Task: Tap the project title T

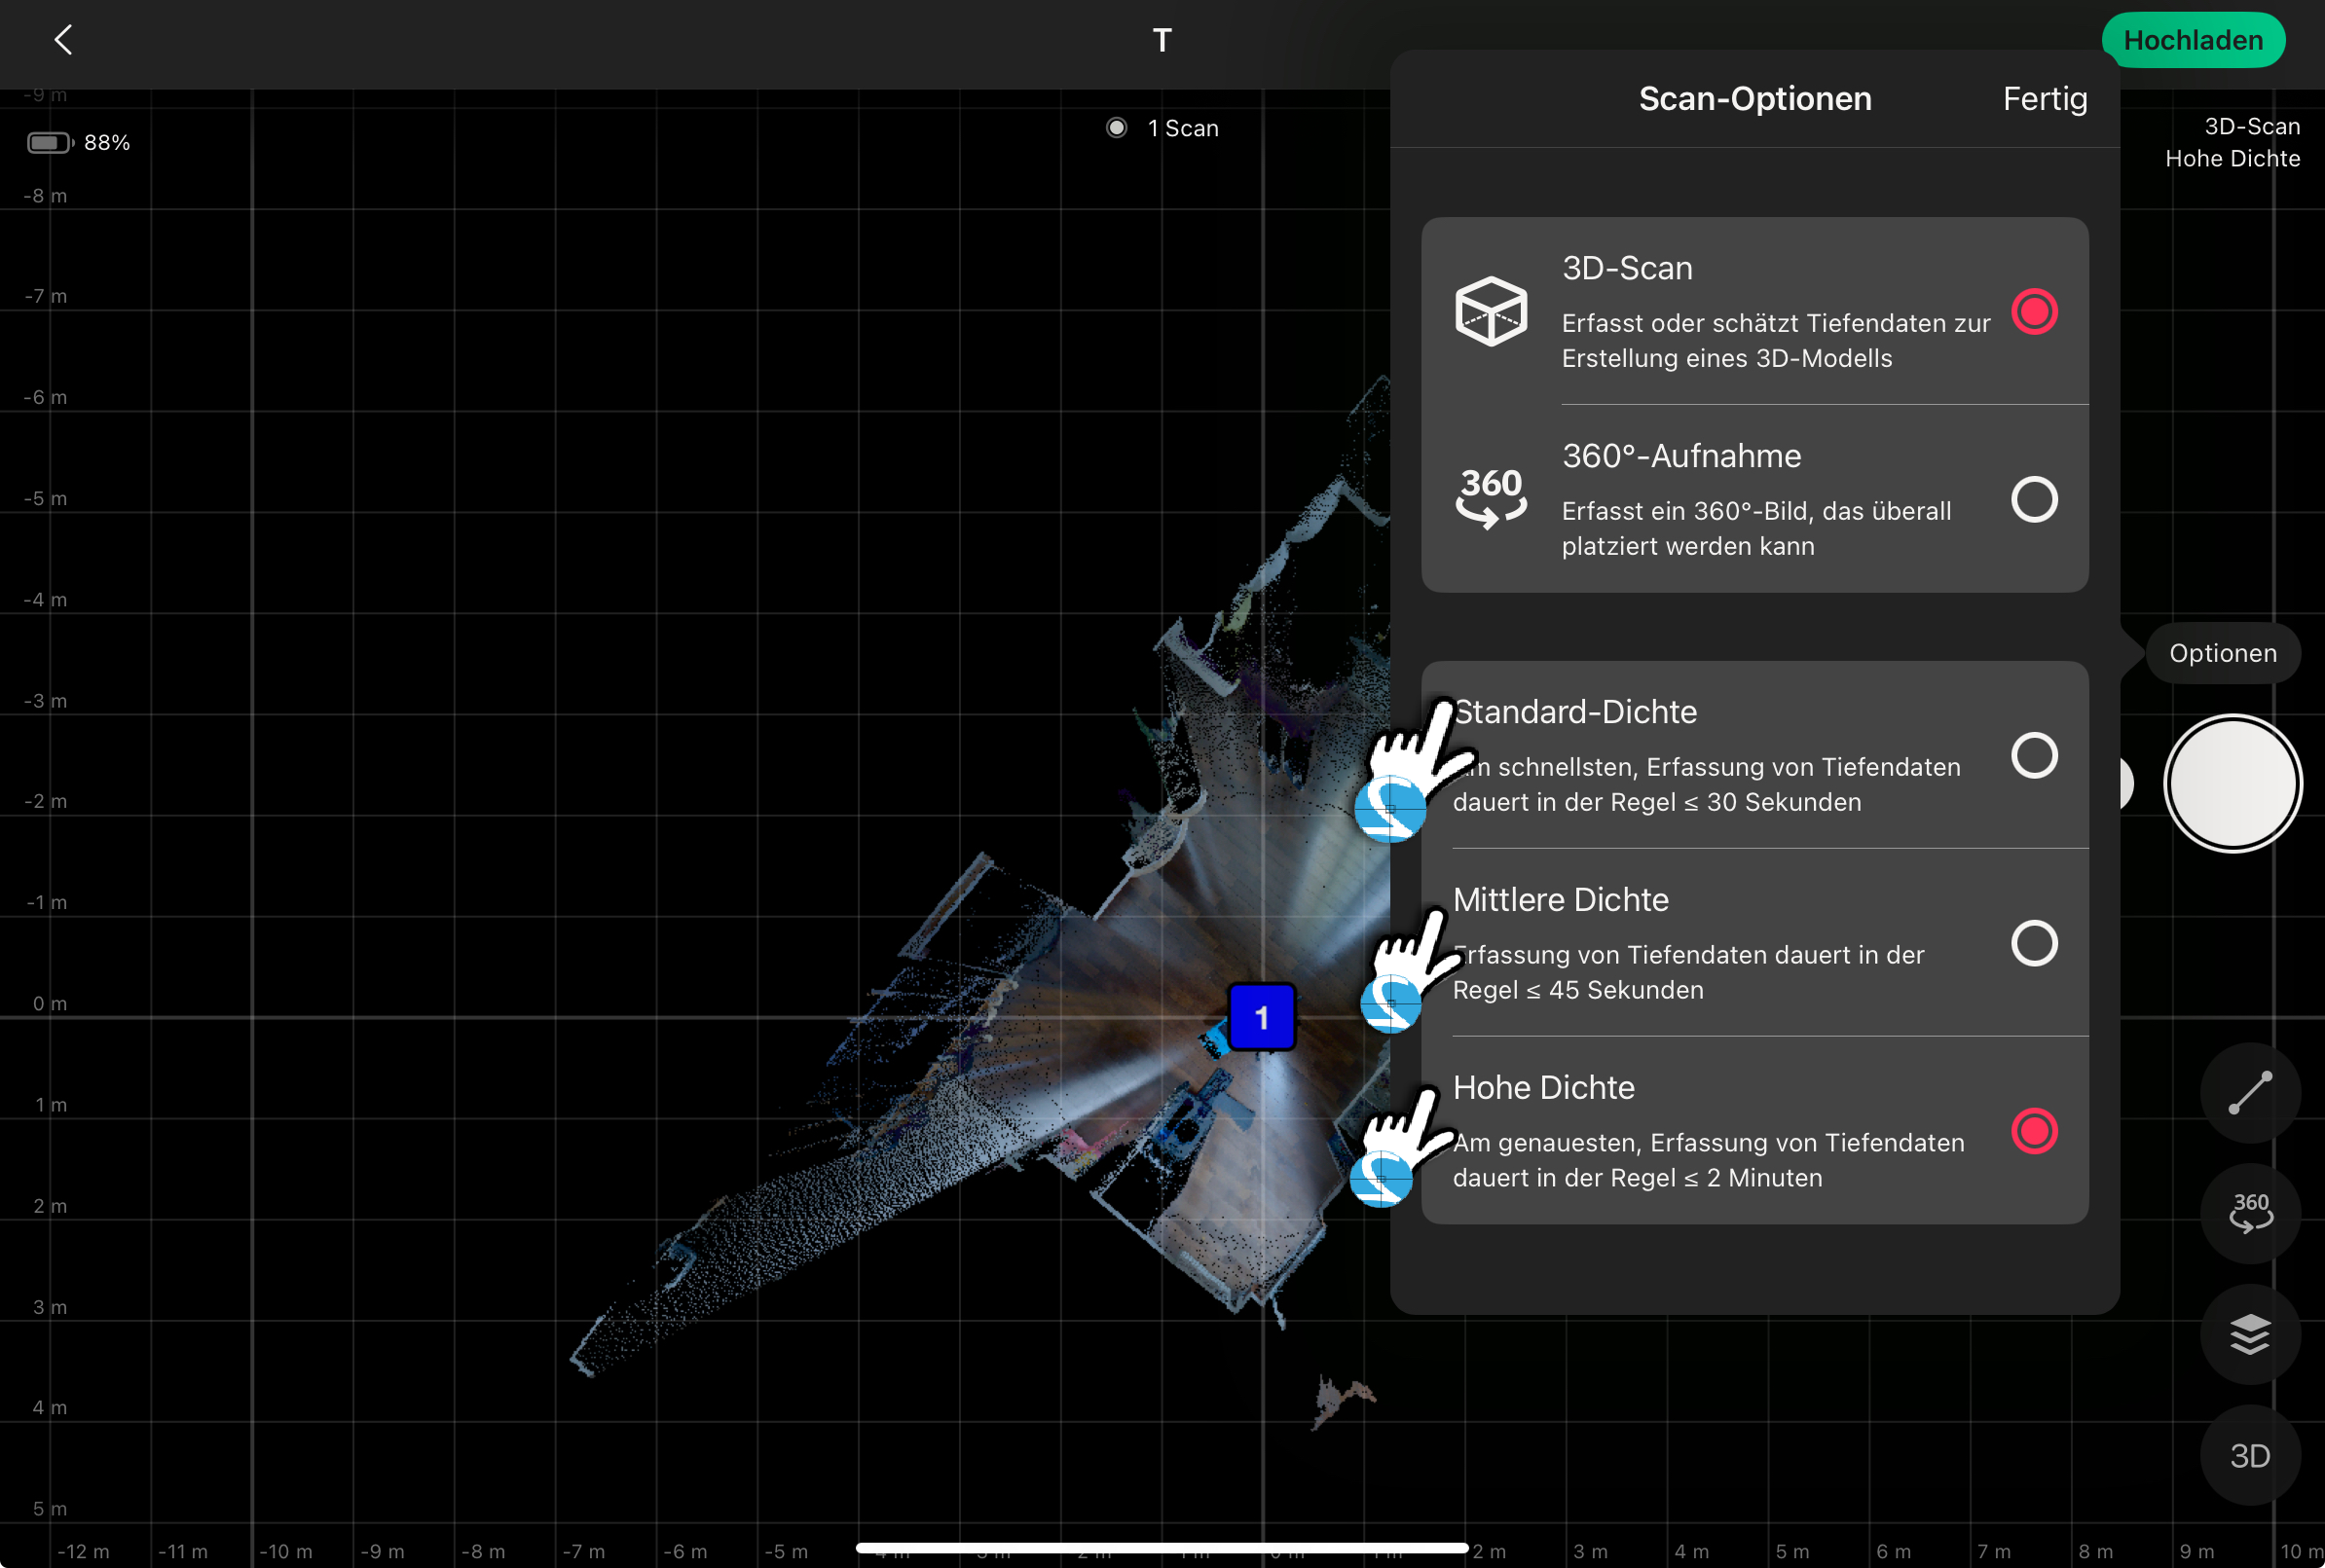Action: [1161, 40]
